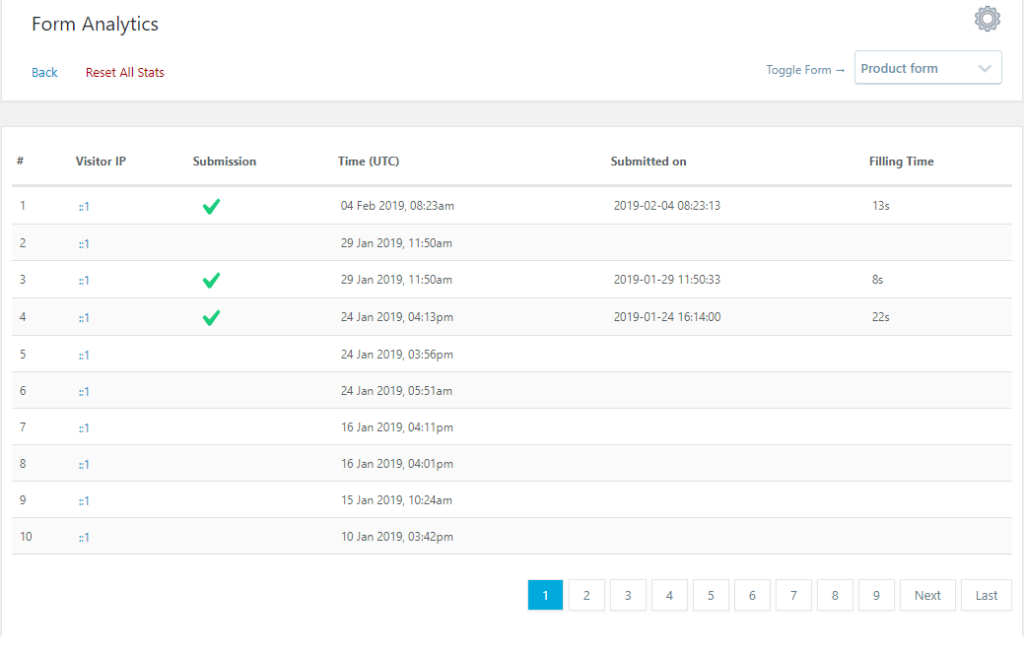
Task: Select page 9 in pagination
Action: pyautogui.click(x=876, y=594)
